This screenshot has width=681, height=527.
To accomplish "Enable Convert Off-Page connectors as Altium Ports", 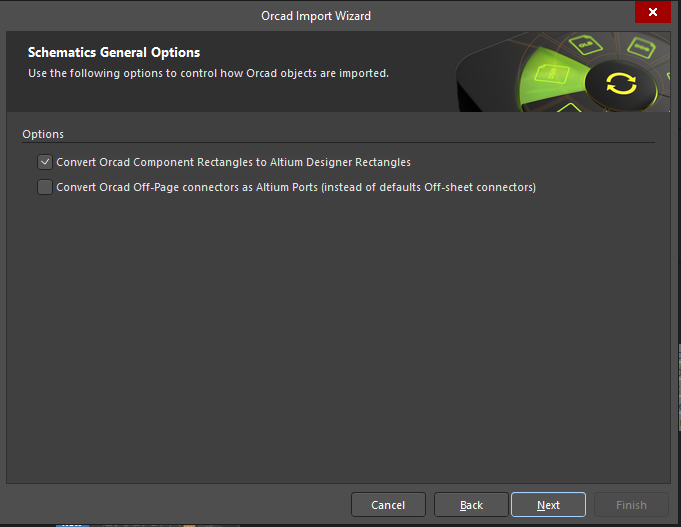I will [45, 187].
